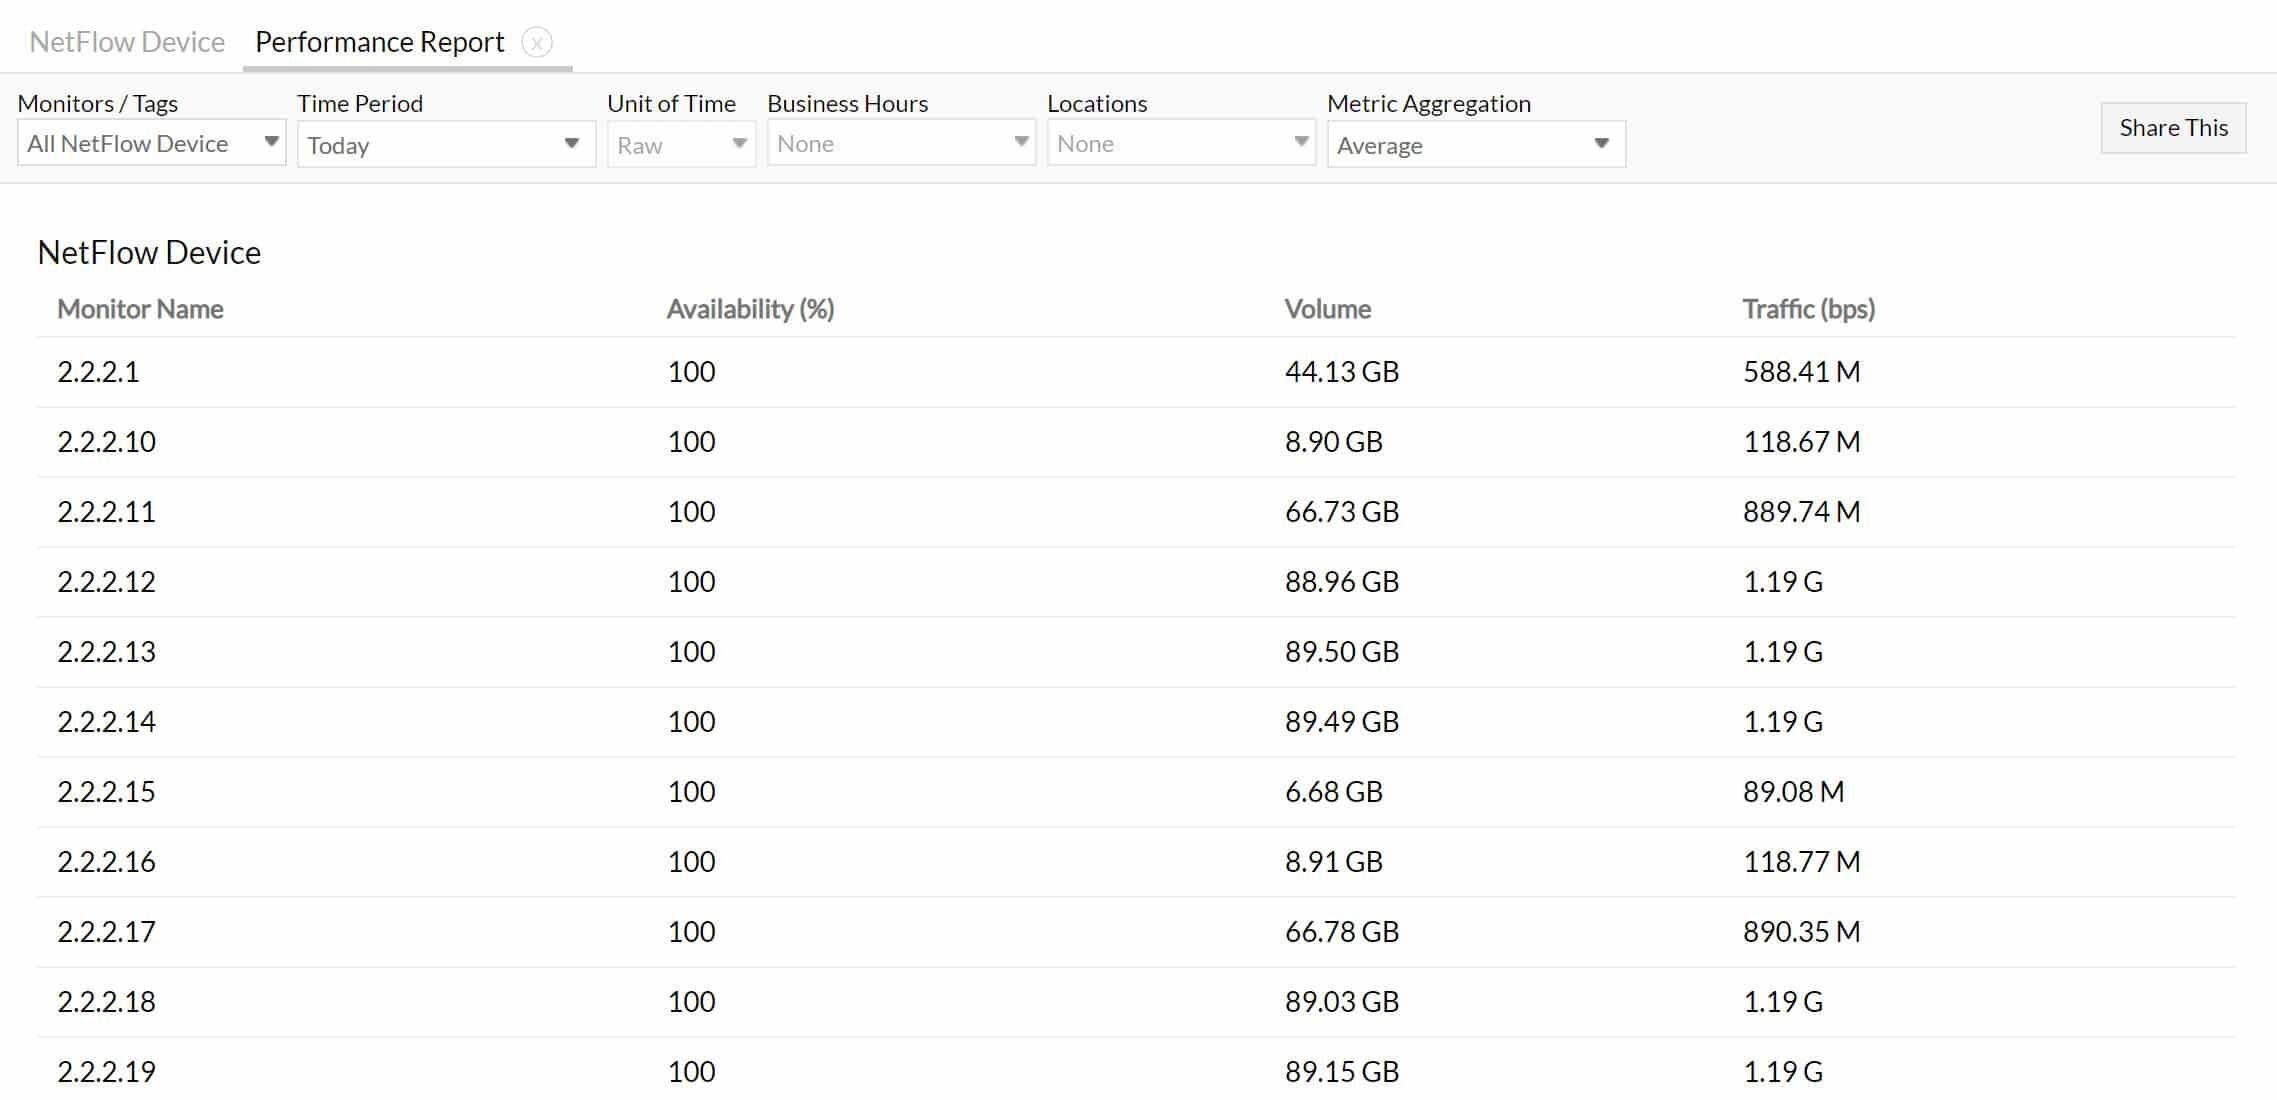Image resolution: width=2277 pixels, height=1100 pixels.
Task: Open monitor 2.2.2.16
Action: (x=106, y=862)
